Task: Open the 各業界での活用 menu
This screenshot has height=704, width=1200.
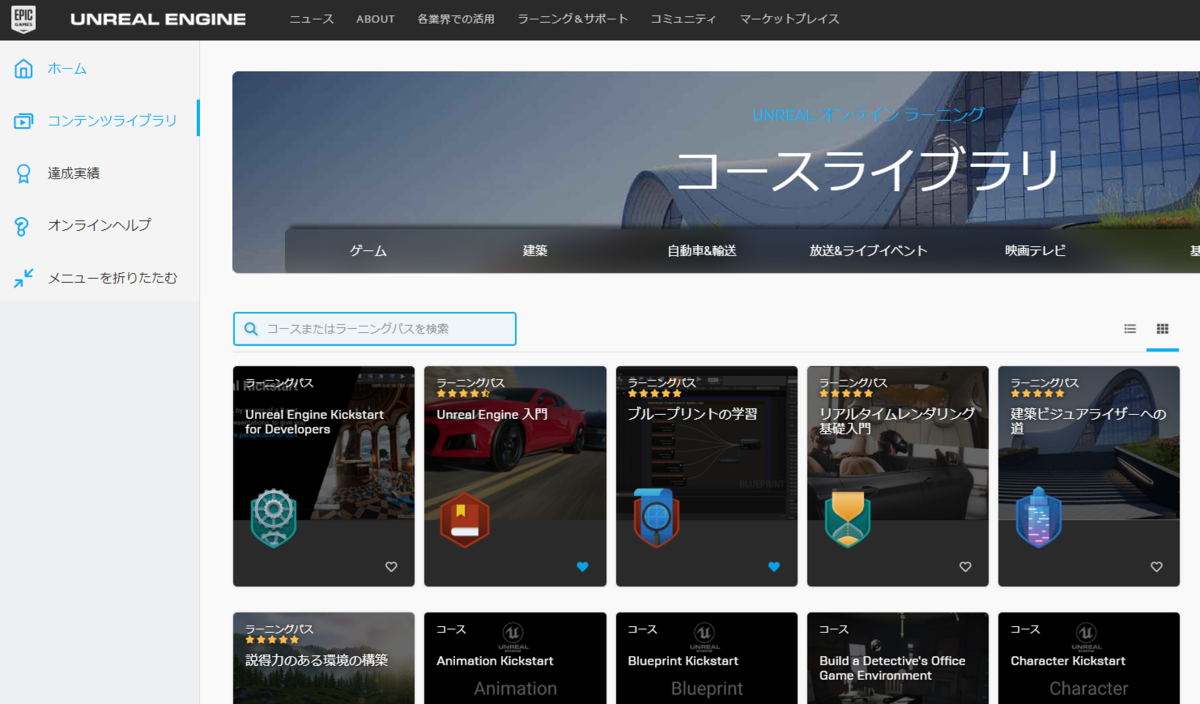Action: point(456,19)
